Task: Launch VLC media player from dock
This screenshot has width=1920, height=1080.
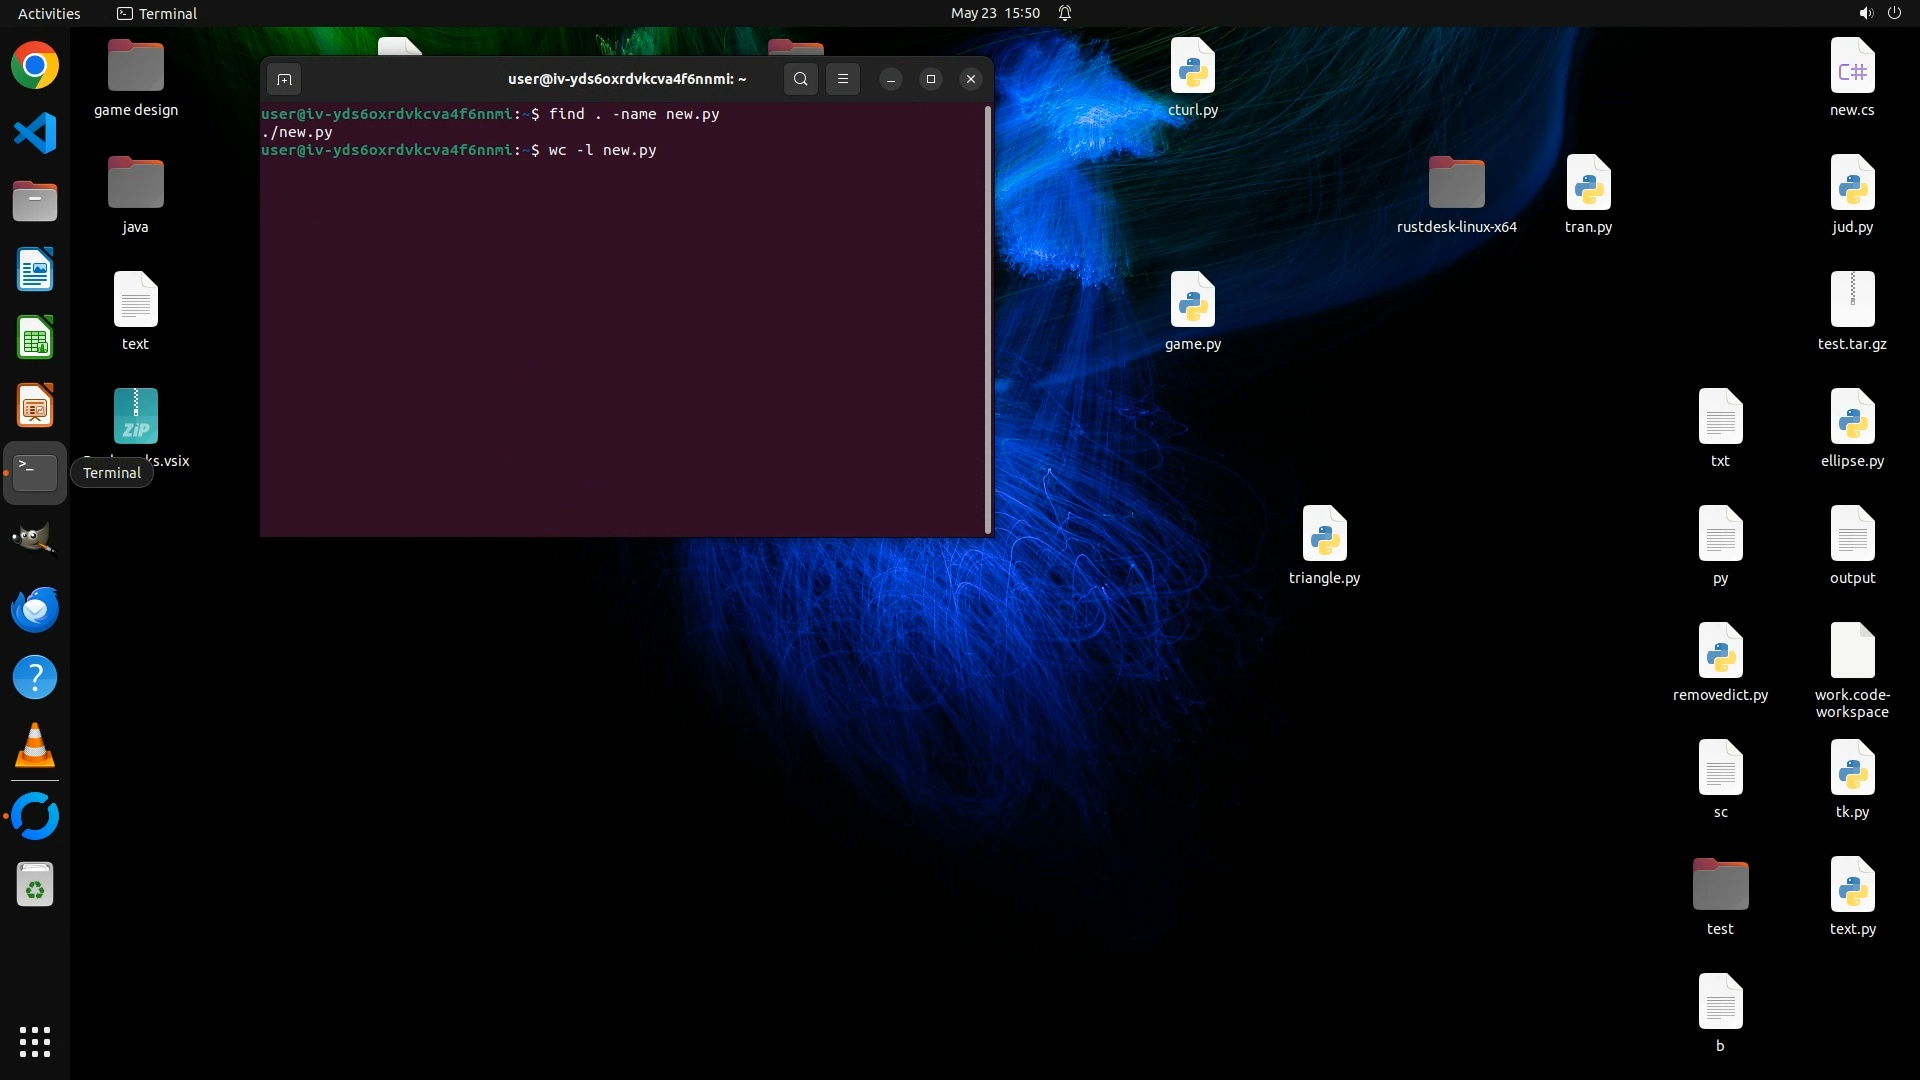Action: pyautogui.click(x=35, y=746)
